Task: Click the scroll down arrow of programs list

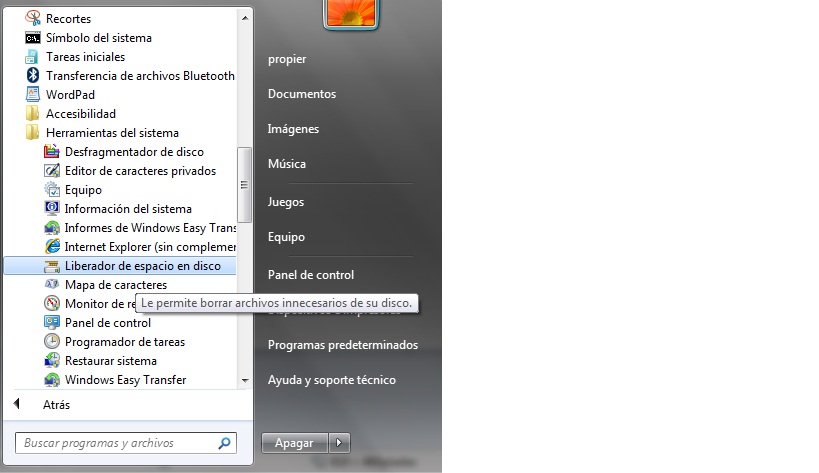Action: pyautogui.click(x=245, y=381)
